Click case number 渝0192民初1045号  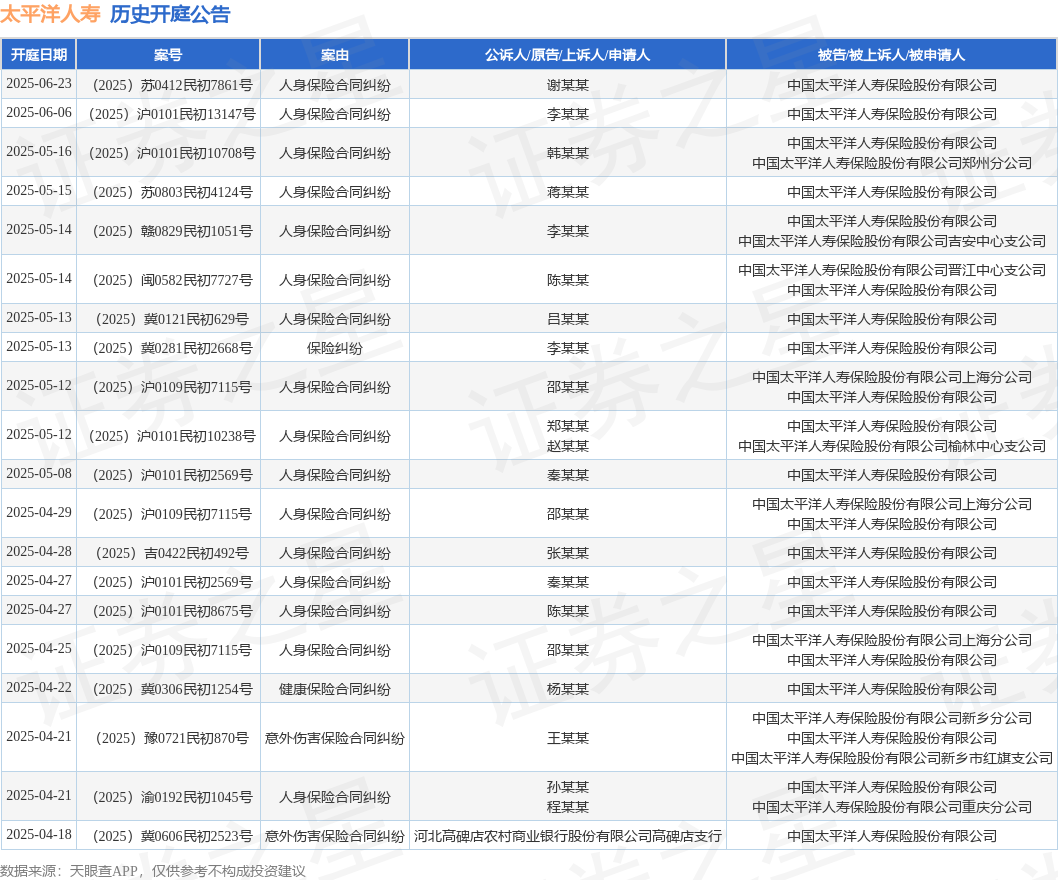pyautogui.click(x=172, y=797)
